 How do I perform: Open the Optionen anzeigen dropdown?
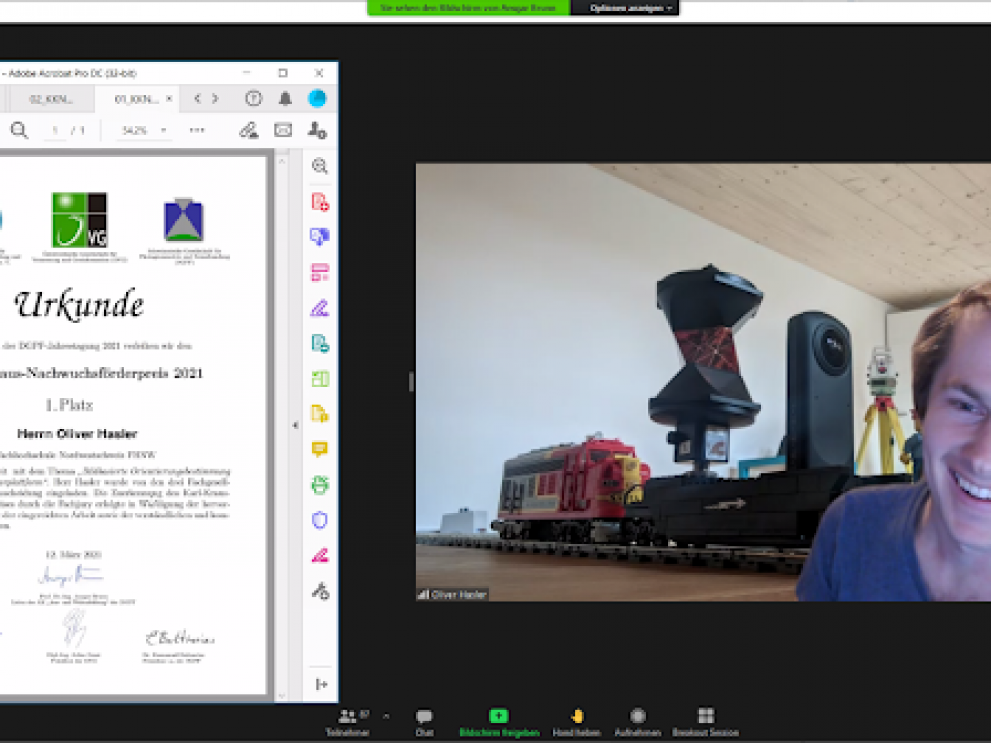[x=625, y=8]
